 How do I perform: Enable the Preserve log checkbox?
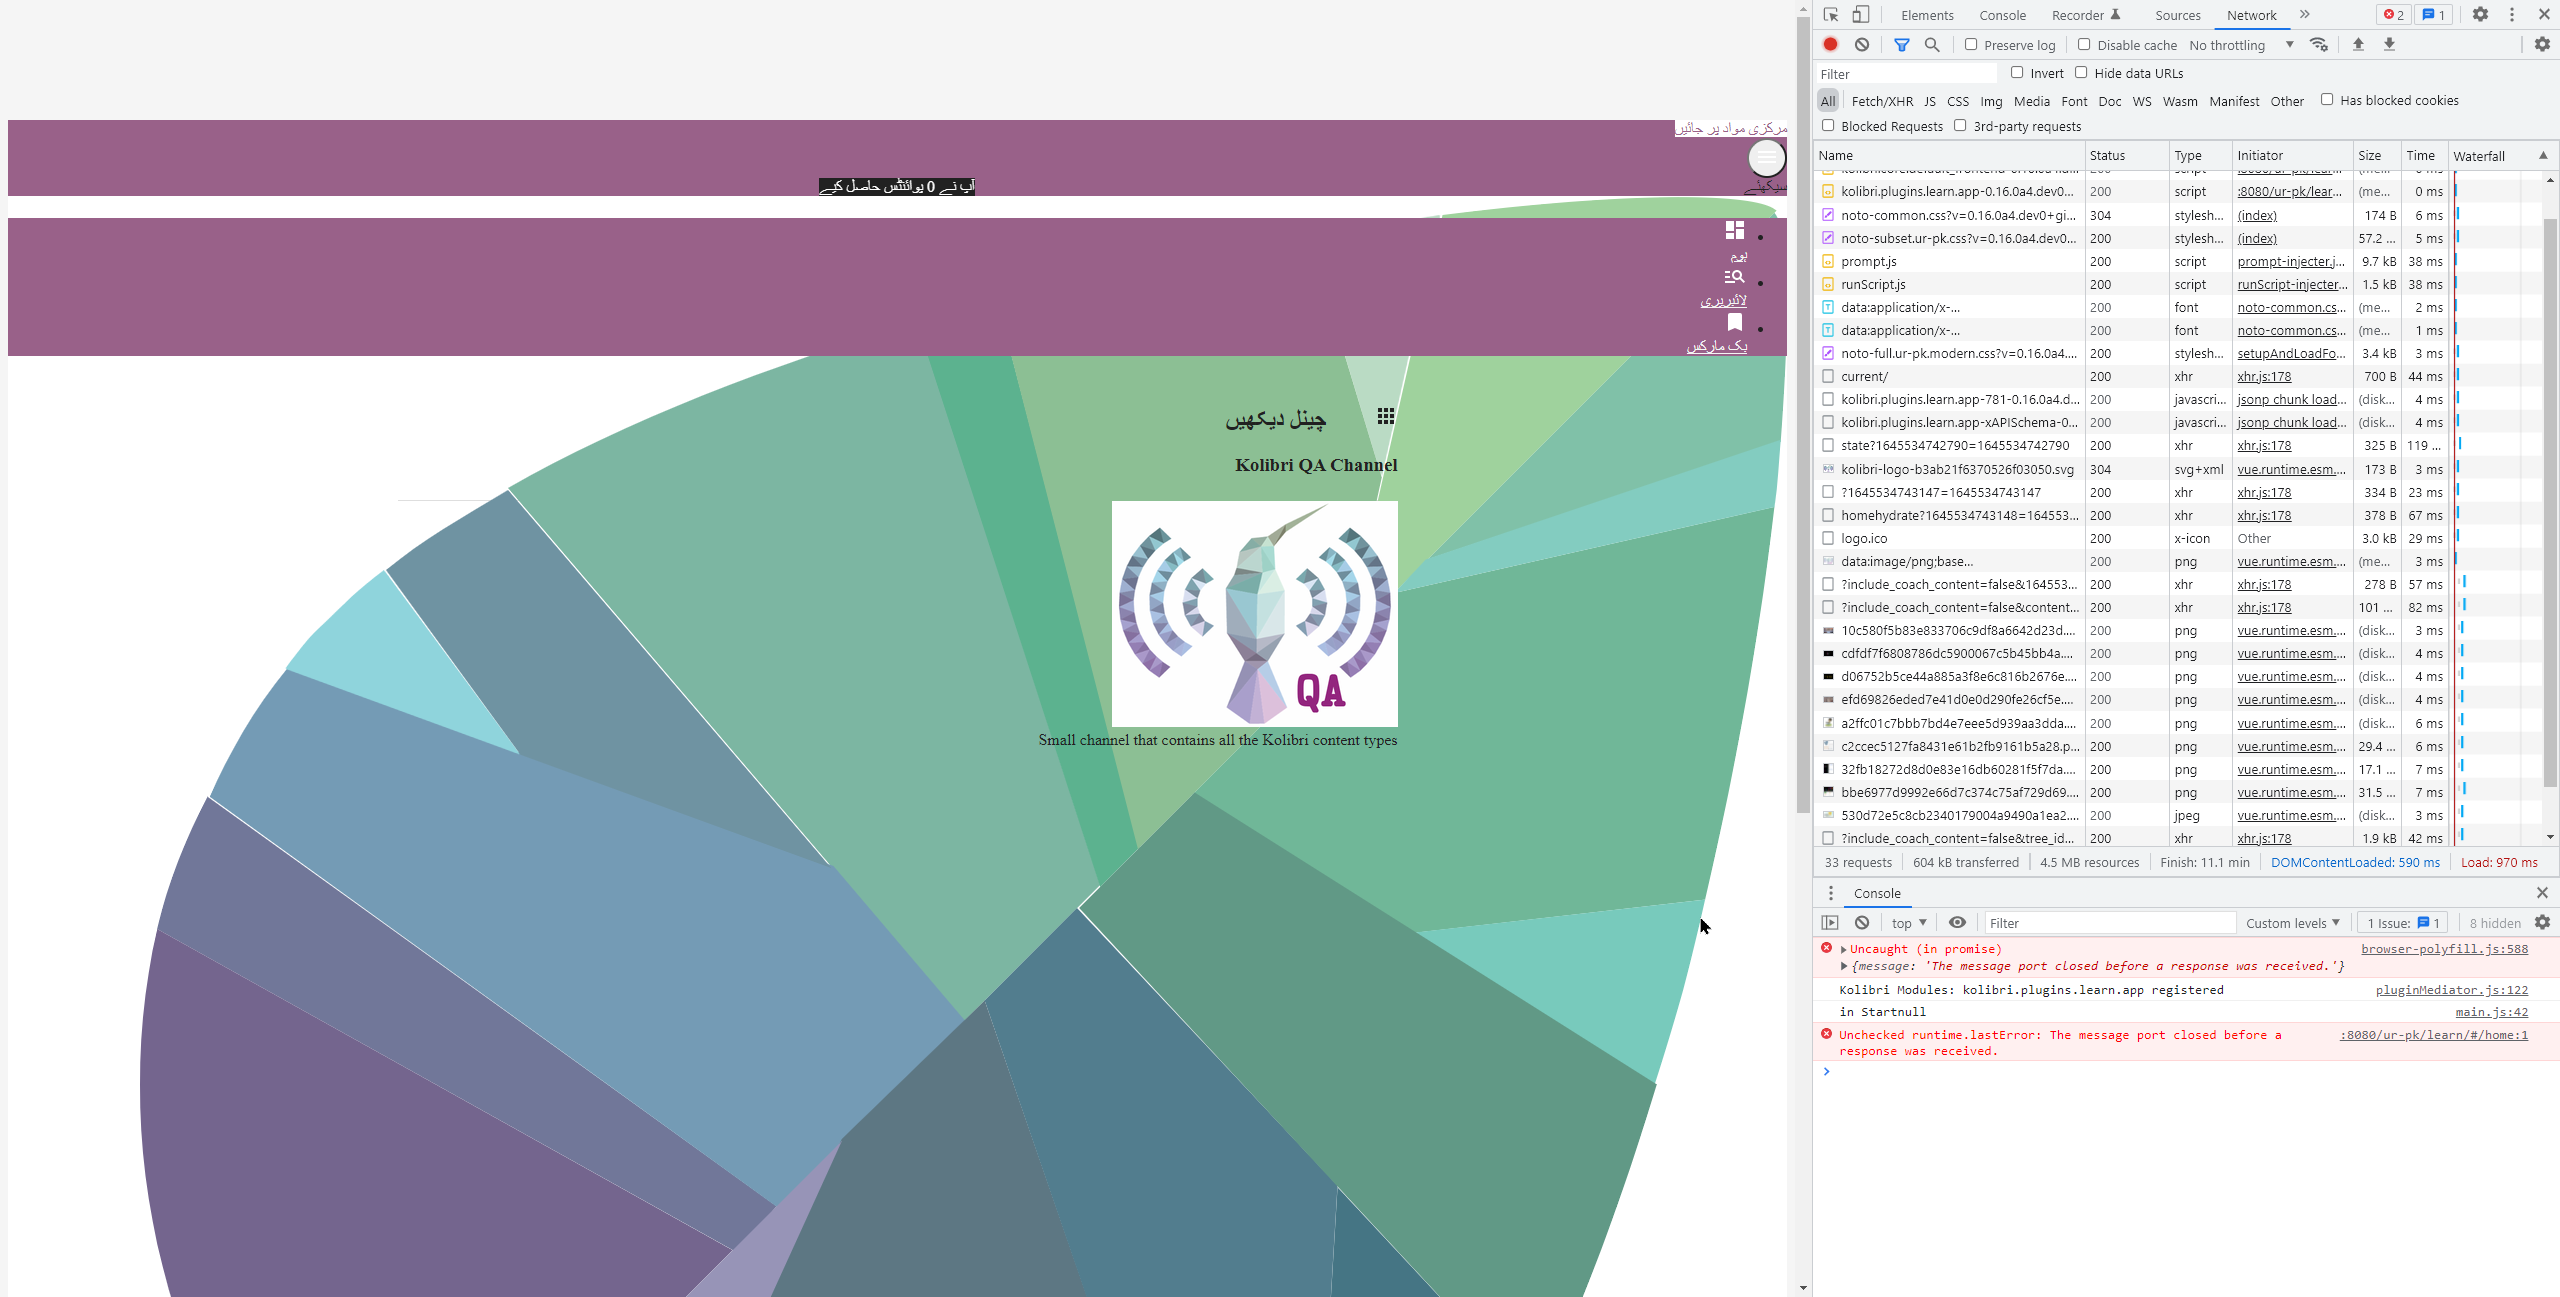[x=1970, y=45]
